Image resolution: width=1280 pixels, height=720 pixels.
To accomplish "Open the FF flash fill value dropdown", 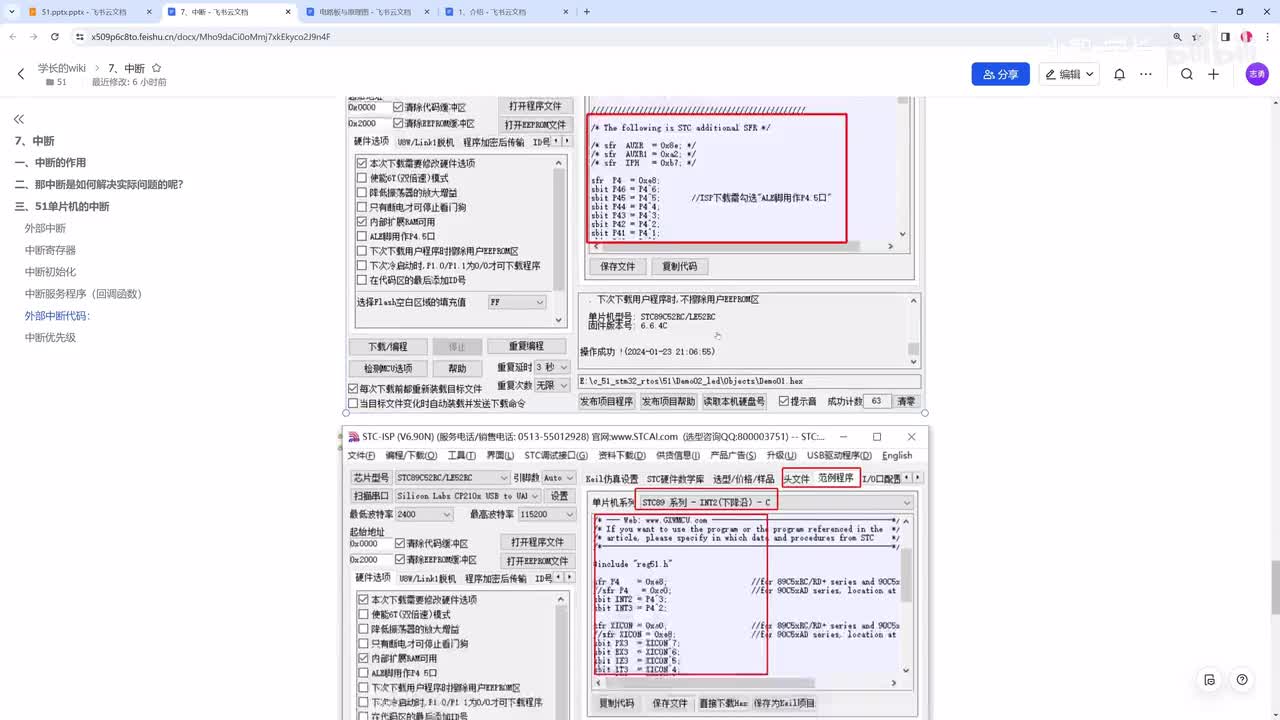I will click(x=517, y=302).
